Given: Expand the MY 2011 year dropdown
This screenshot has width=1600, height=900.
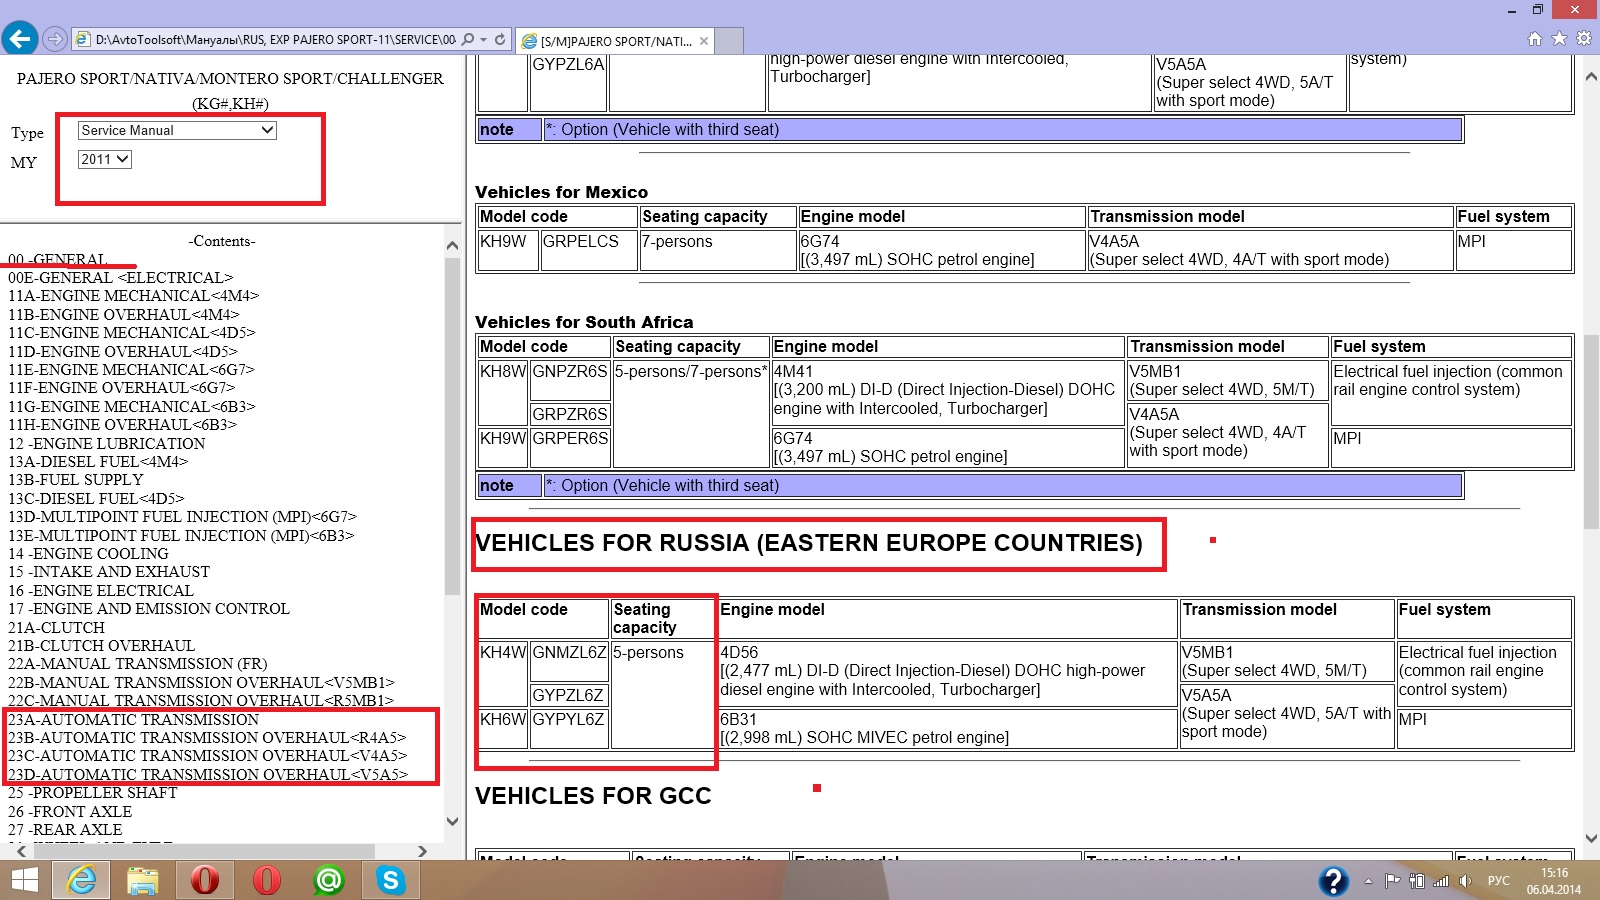Looking at the screenshot, I should pyautogui.click(x=105, y=159).
